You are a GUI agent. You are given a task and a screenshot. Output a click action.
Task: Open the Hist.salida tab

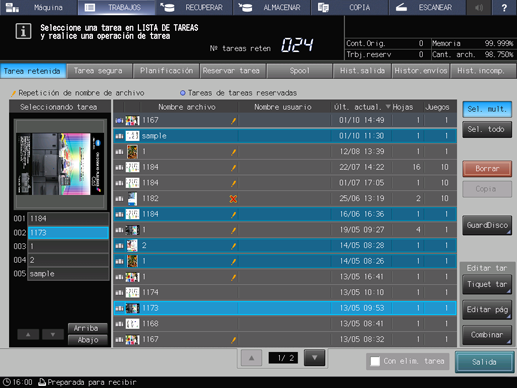click(362, 71)
